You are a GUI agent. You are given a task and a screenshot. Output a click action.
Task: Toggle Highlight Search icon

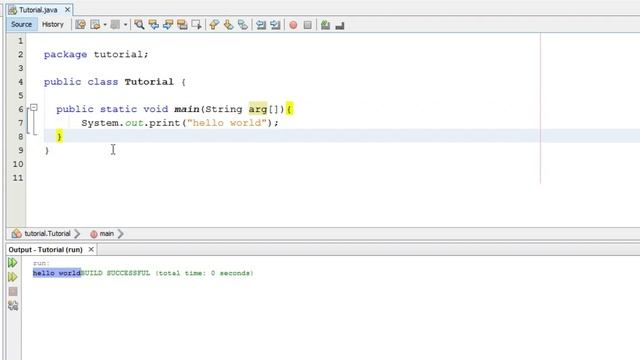[182, 25]
